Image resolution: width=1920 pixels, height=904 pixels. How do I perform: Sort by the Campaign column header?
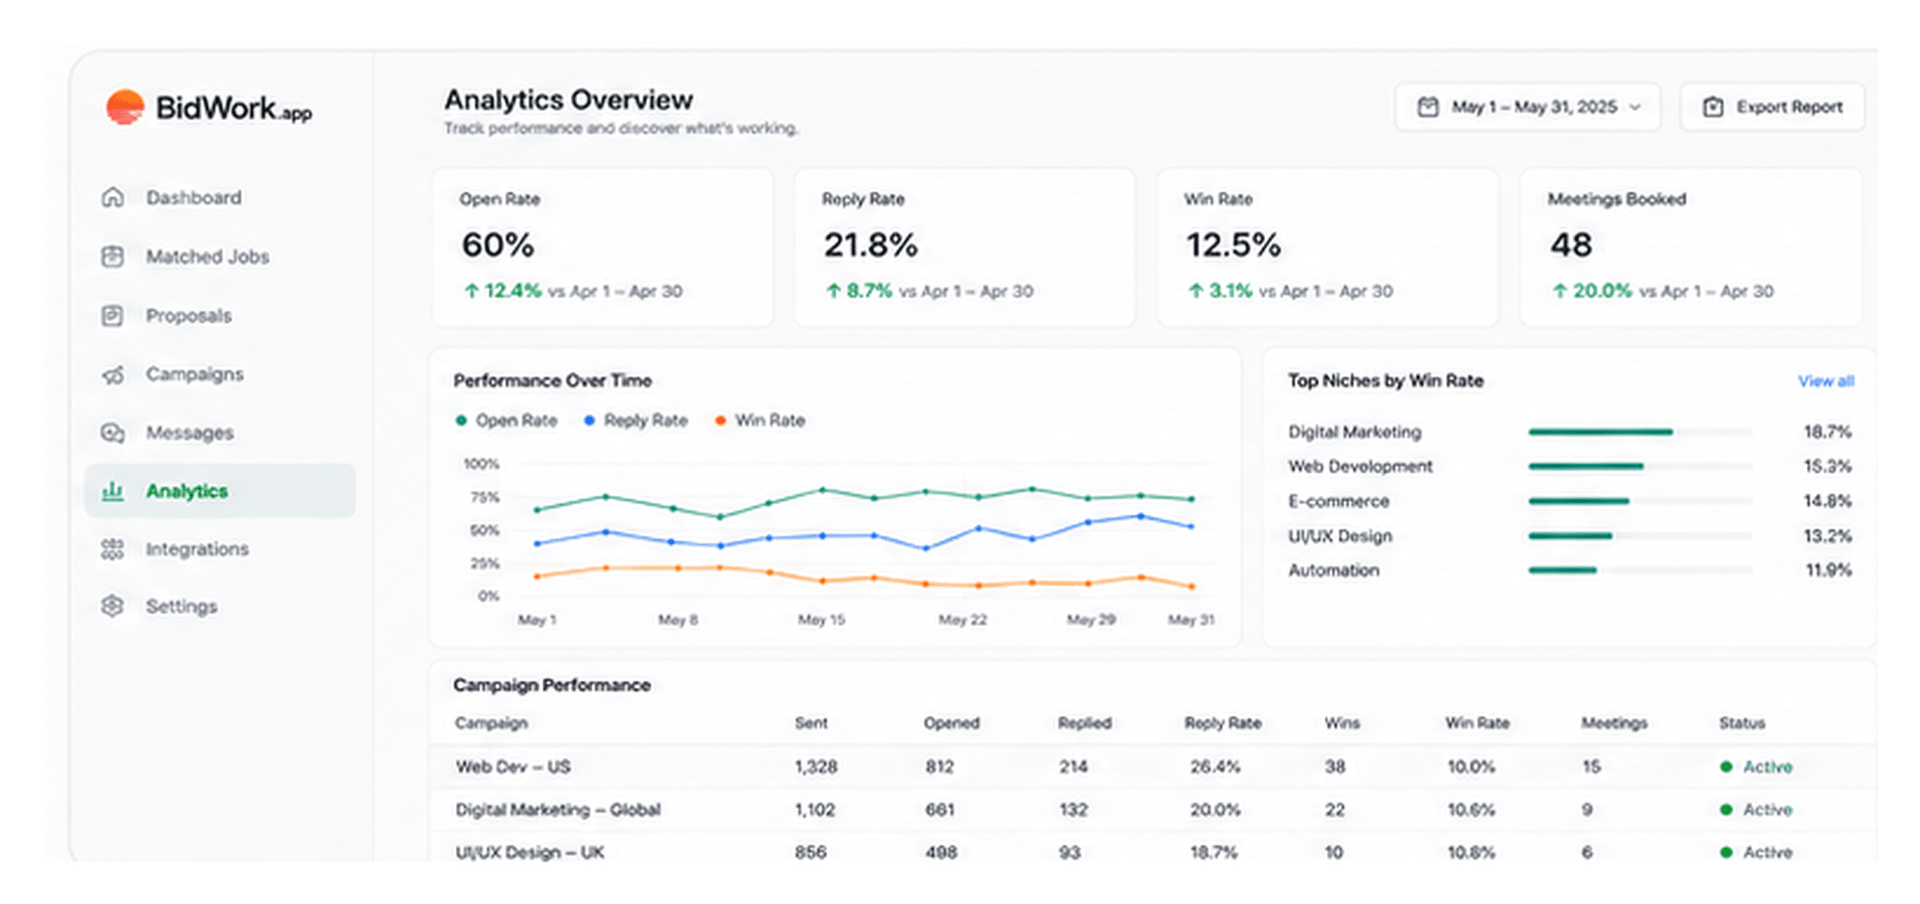[x=491, y=723]
